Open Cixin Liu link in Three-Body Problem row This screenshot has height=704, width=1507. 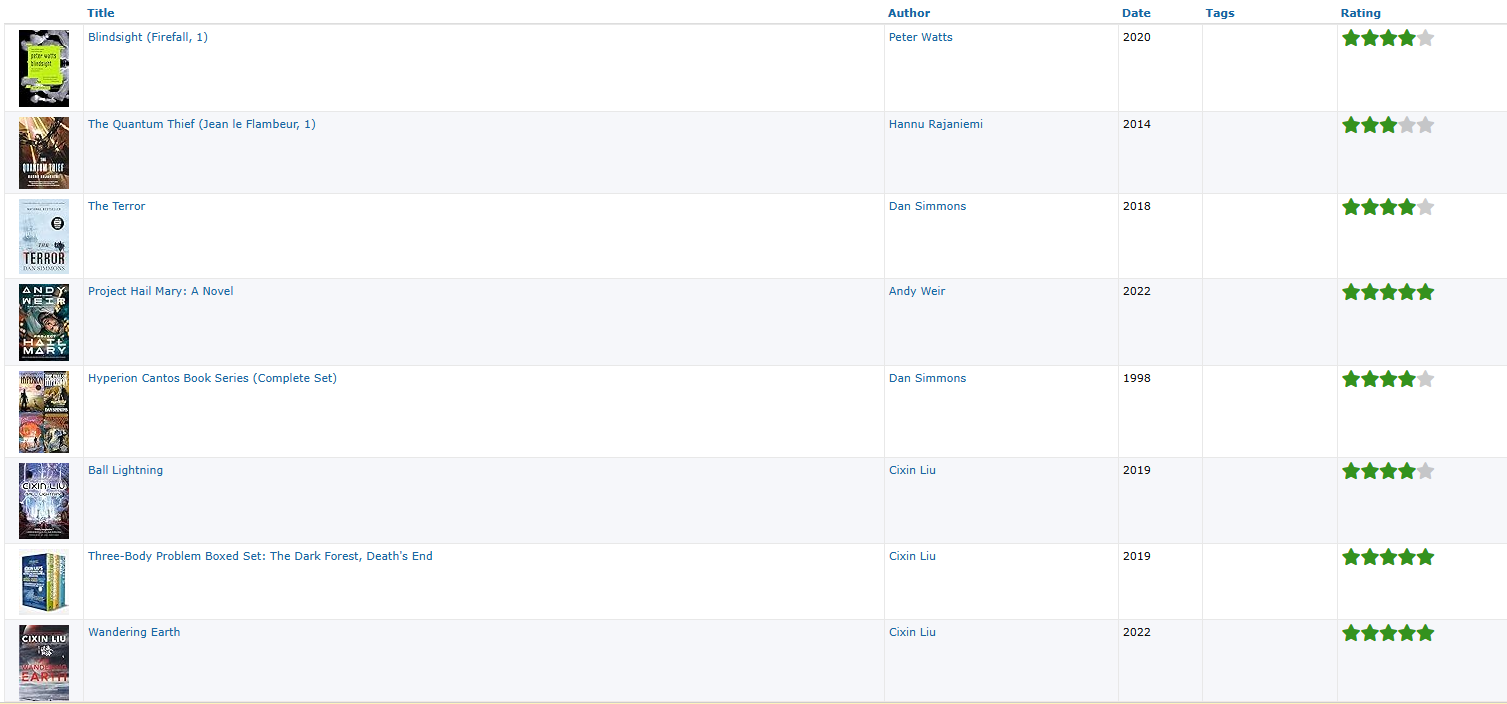(912, 556)
